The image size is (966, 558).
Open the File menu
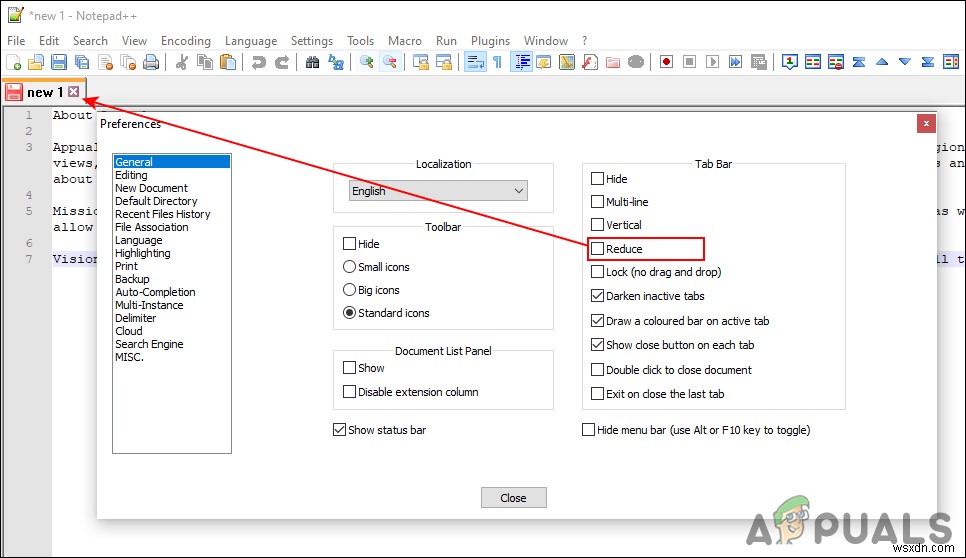[16, 41]
